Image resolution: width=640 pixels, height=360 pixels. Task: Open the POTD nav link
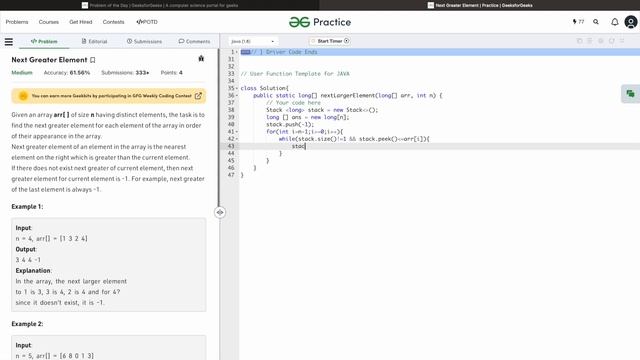coord(147,22)
